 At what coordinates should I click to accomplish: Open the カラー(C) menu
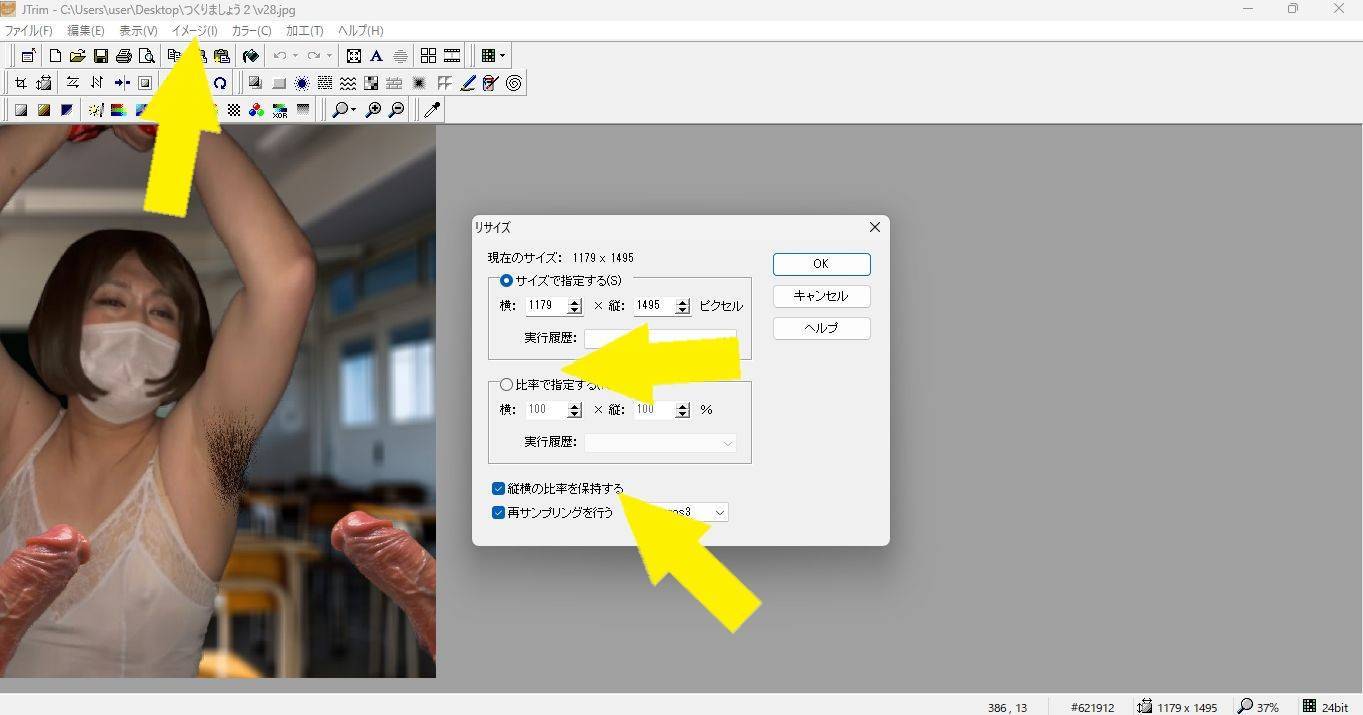[x=251, y=31]
